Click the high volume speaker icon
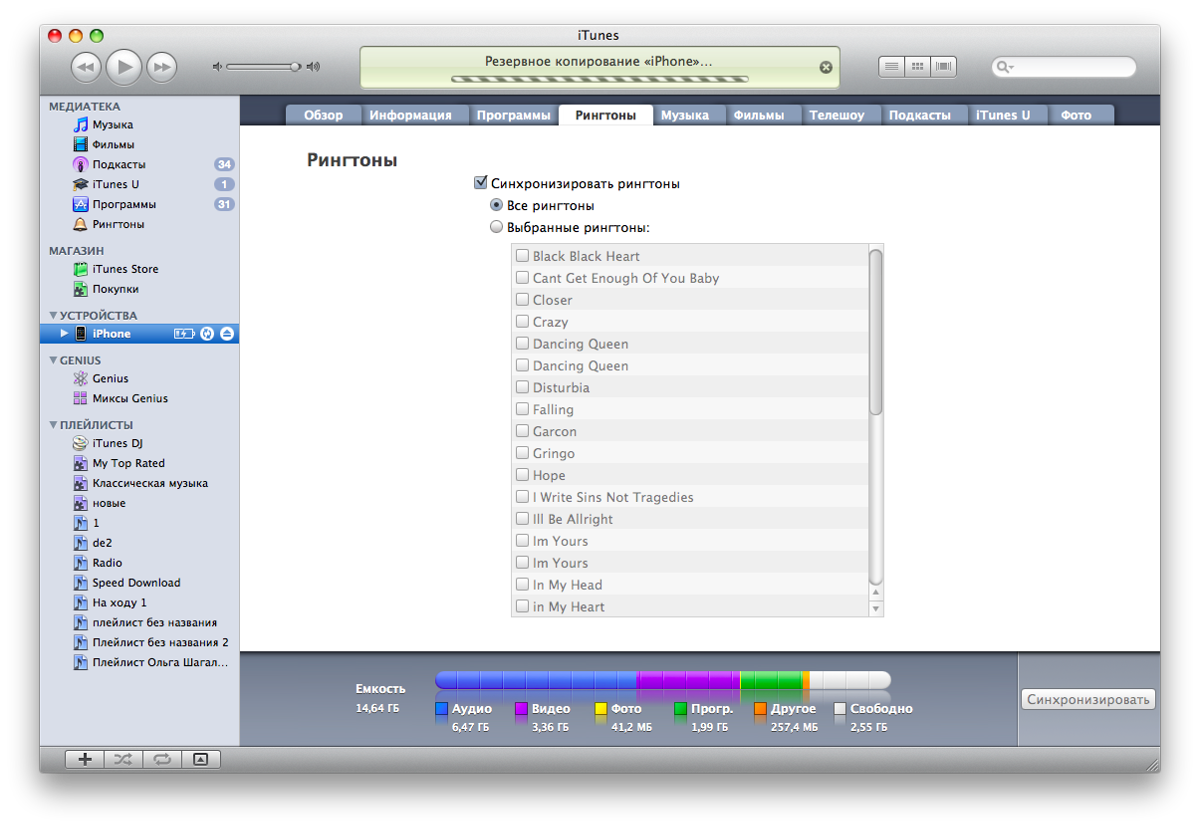 click(313, 67)
